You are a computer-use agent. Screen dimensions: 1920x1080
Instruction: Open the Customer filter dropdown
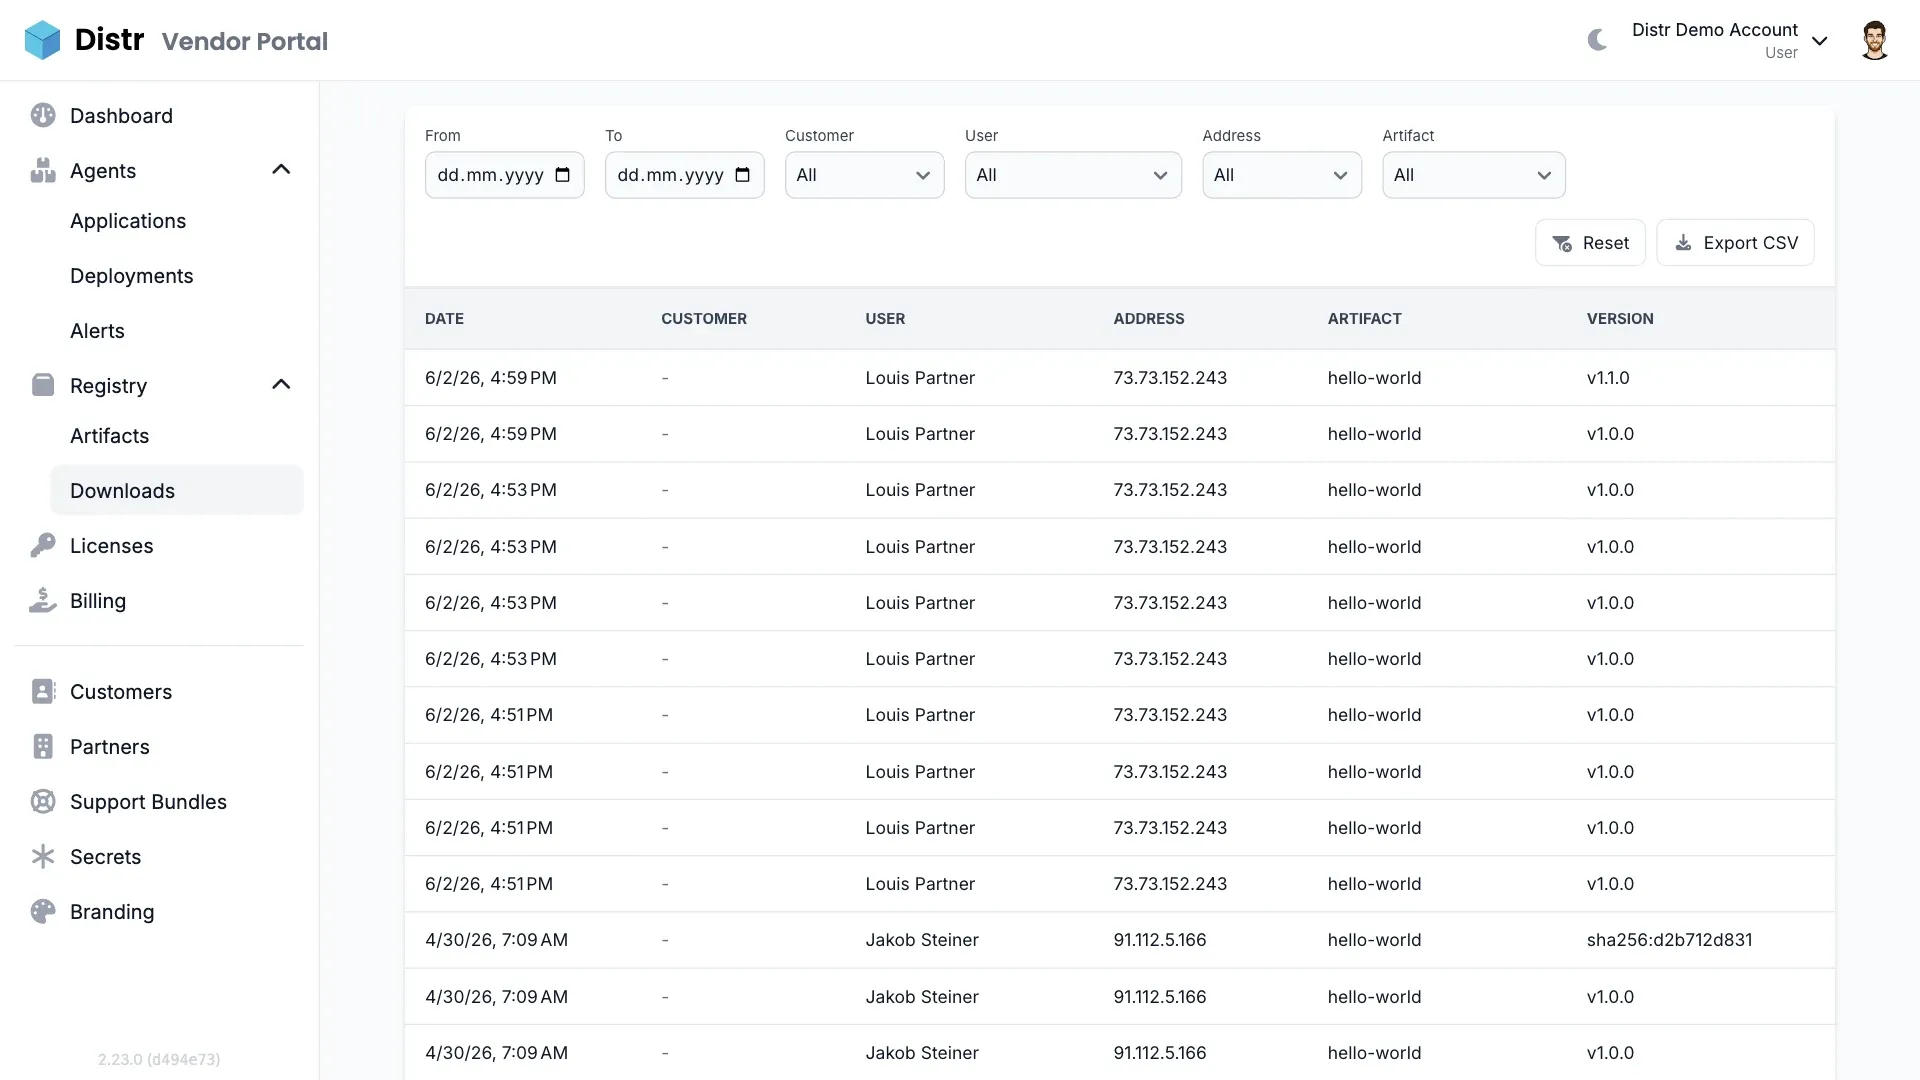pyautogui.click(x=864, y=175)
